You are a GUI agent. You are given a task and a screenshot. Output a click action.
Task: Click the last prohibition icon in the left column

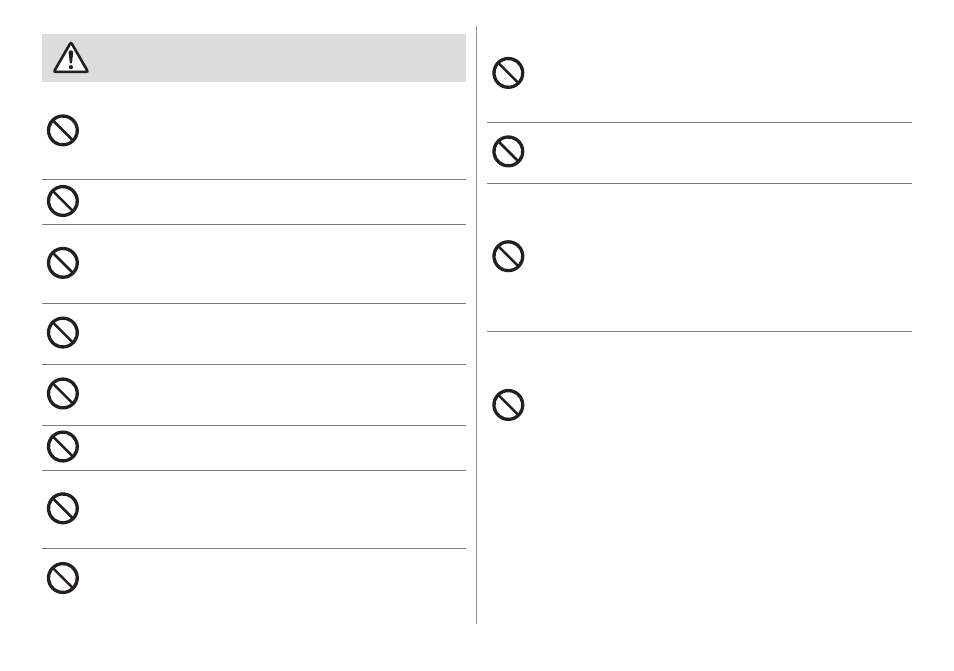63,578
